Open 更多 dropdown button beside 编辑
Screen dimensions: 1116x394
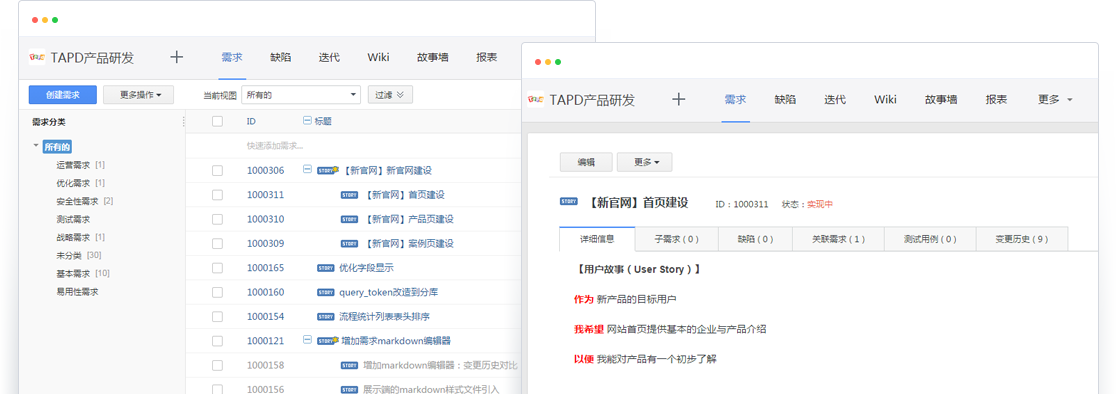[x=644, y=162]
